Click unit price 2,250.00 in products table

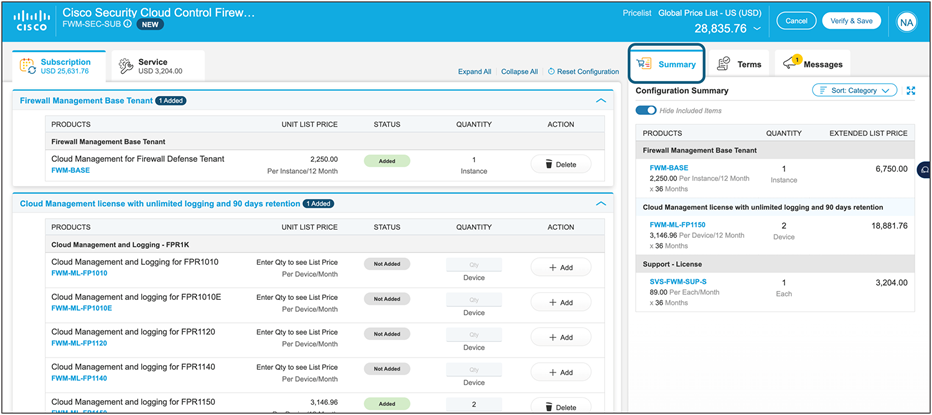coord(323,159)
